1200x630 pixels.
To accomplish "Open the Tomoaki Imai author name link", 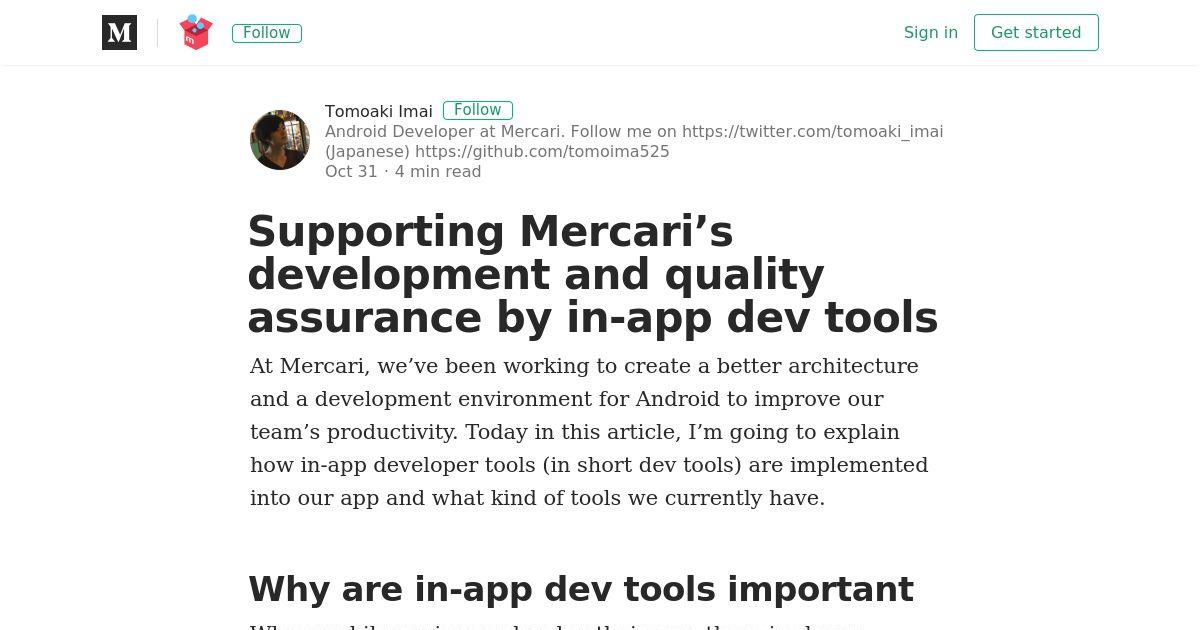I will tap(379, 111).
